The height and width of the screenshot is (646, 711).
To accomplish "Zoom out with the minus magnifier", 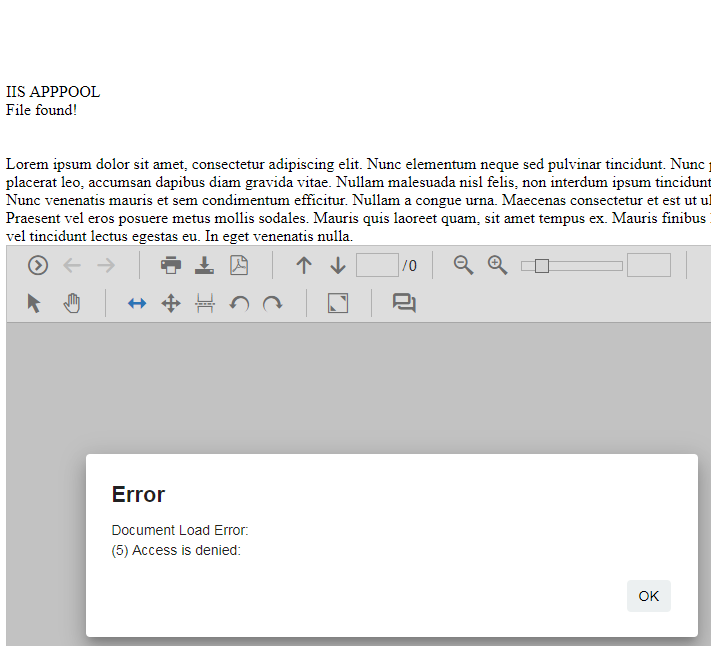I will click(463, 265).
